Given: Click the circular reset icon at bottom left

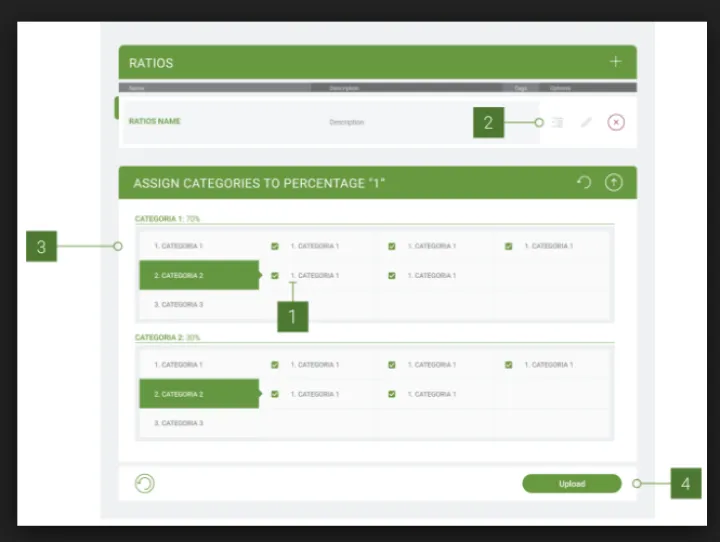Looking at the screenshot, I should (145, 484).
